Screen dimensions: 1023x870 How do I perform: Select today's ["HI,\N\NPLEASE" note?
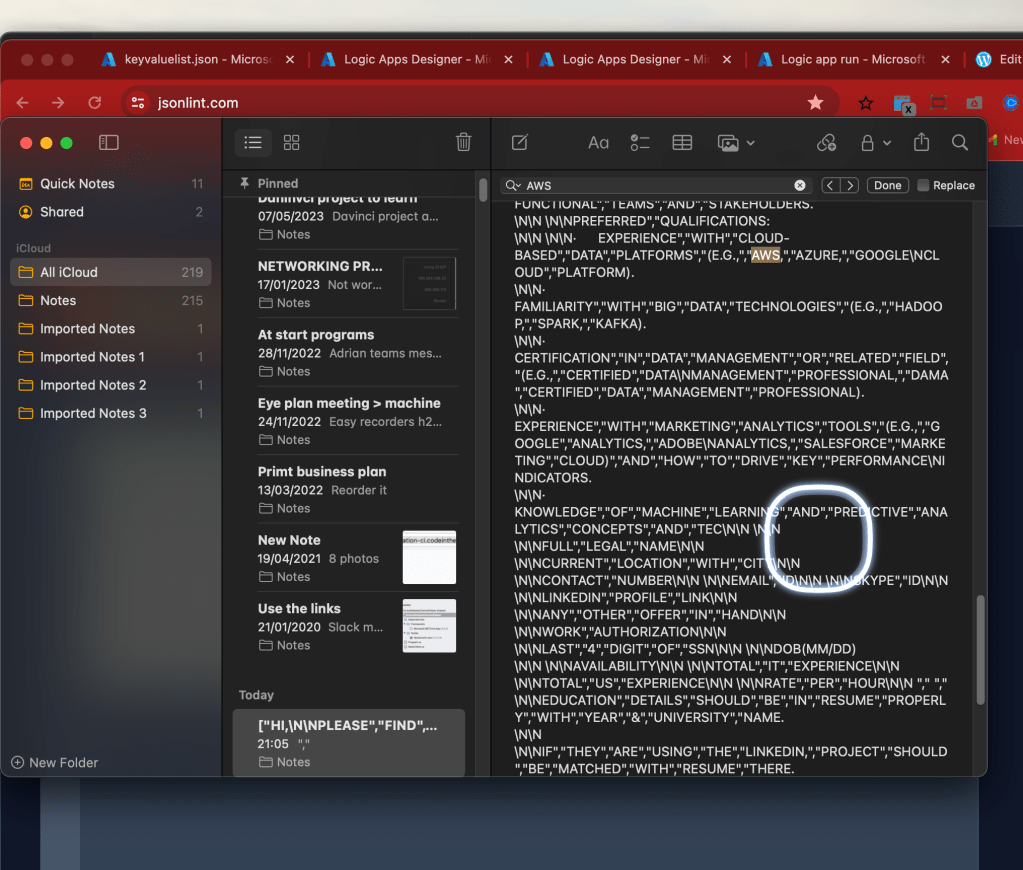[349, 743]
